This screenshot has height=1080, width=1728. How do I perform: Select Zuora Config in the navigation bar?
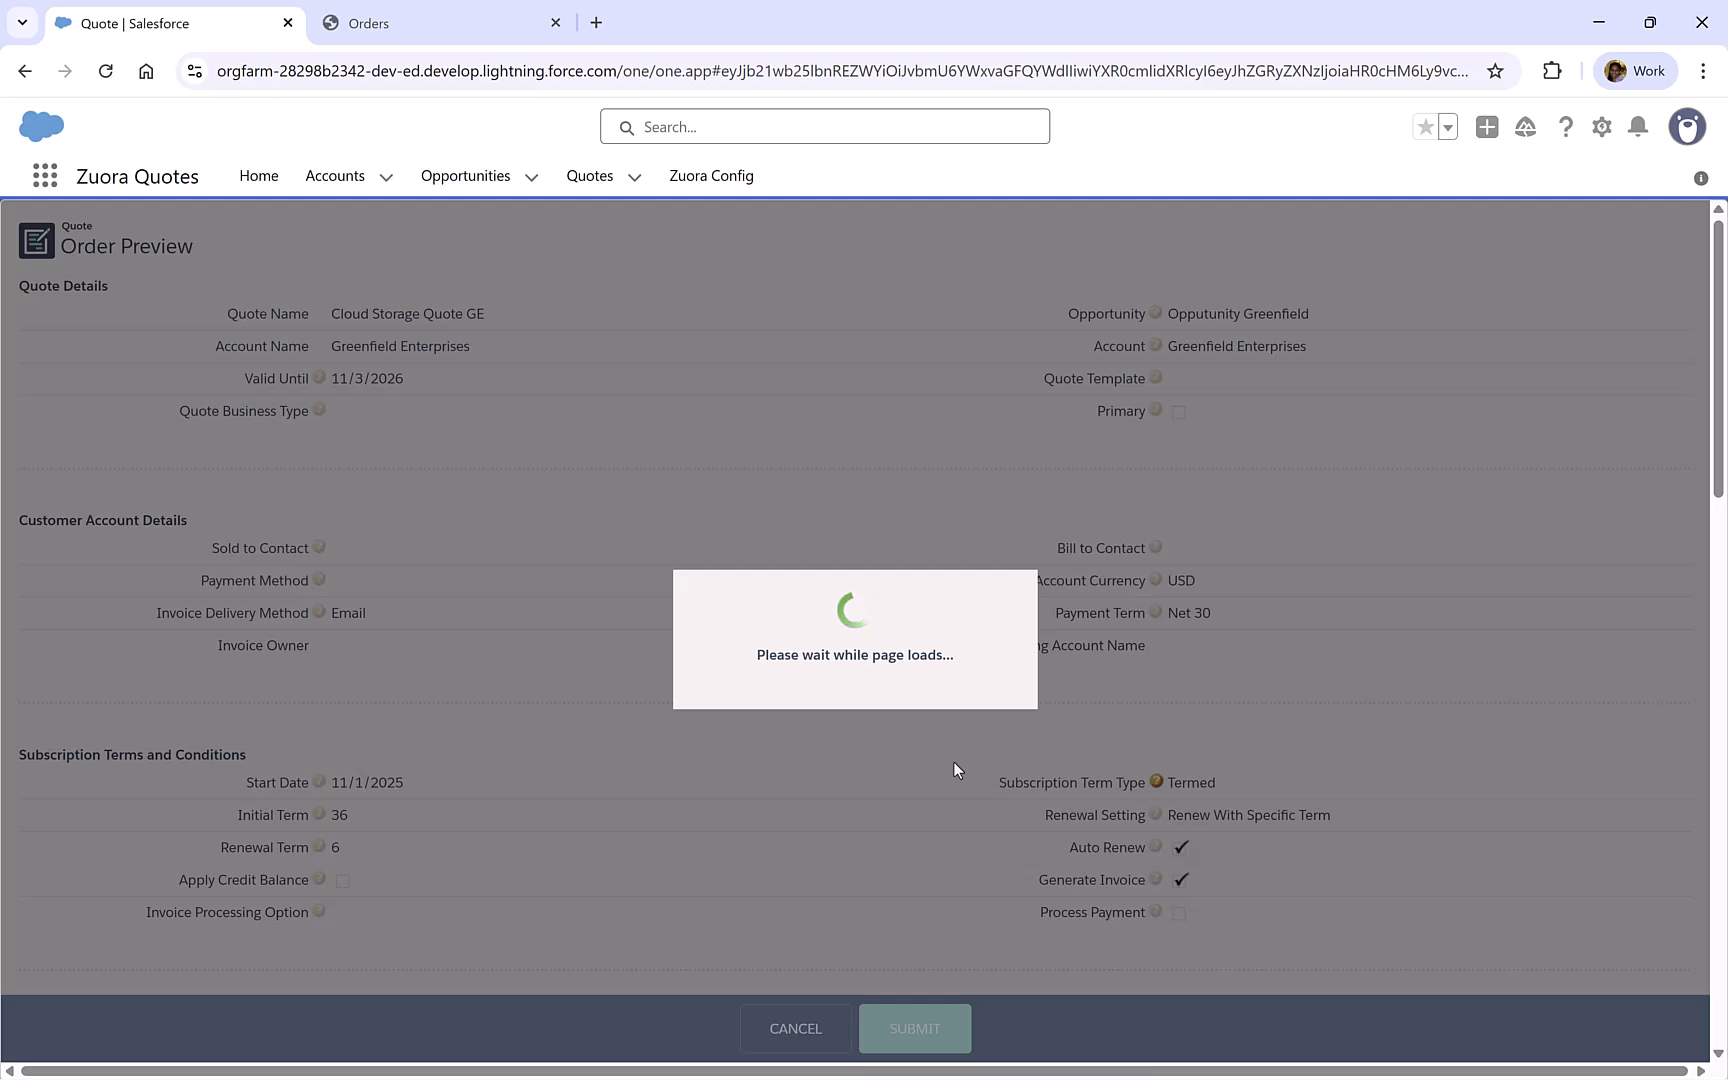[711, 176]
